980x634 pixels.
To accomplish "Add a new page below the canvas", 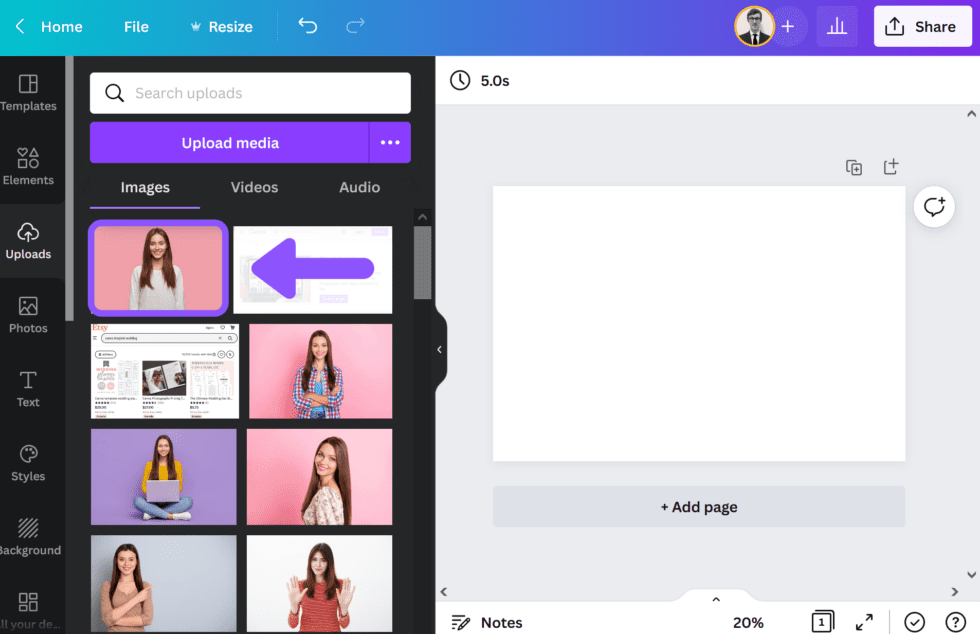I will tap(698, 507).
